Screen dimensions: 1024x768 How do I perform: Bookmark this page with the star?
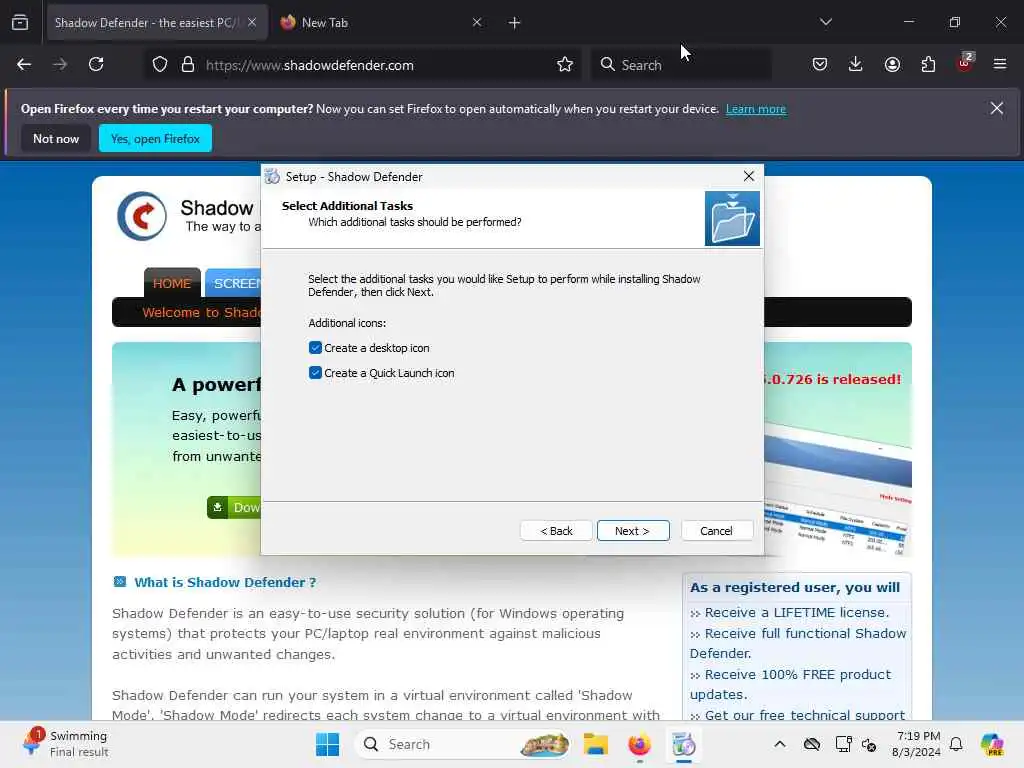(565, 65)
